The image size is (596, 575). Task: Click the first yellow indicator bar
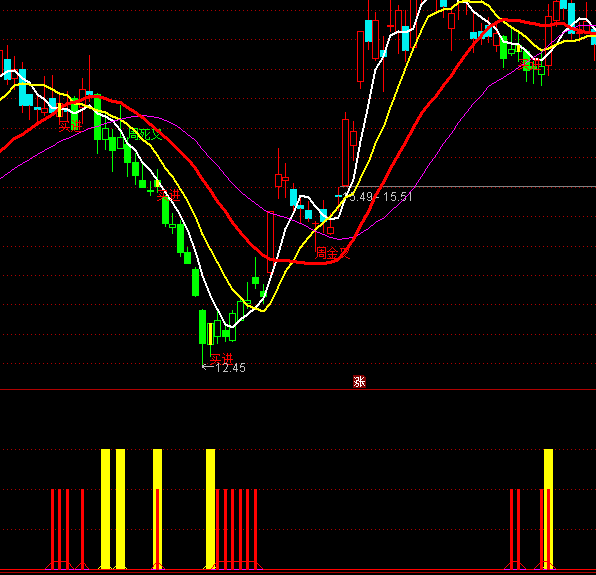(x=105, y=509)
